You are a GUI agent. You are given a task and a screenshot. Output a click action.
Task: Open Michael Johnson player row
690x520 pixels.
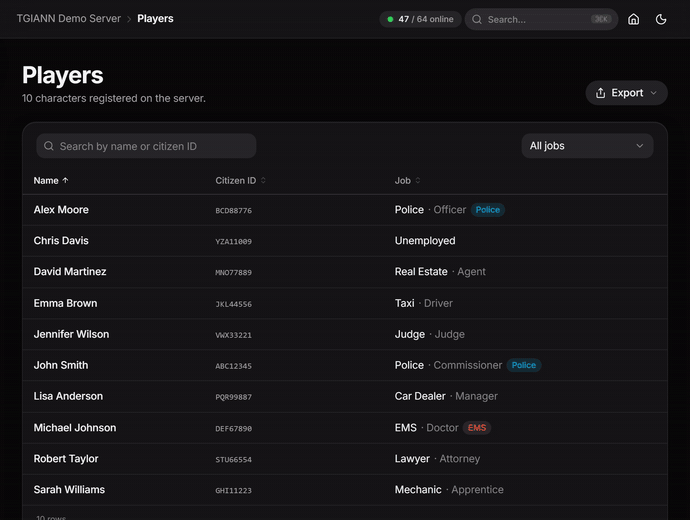pos(345,428)
